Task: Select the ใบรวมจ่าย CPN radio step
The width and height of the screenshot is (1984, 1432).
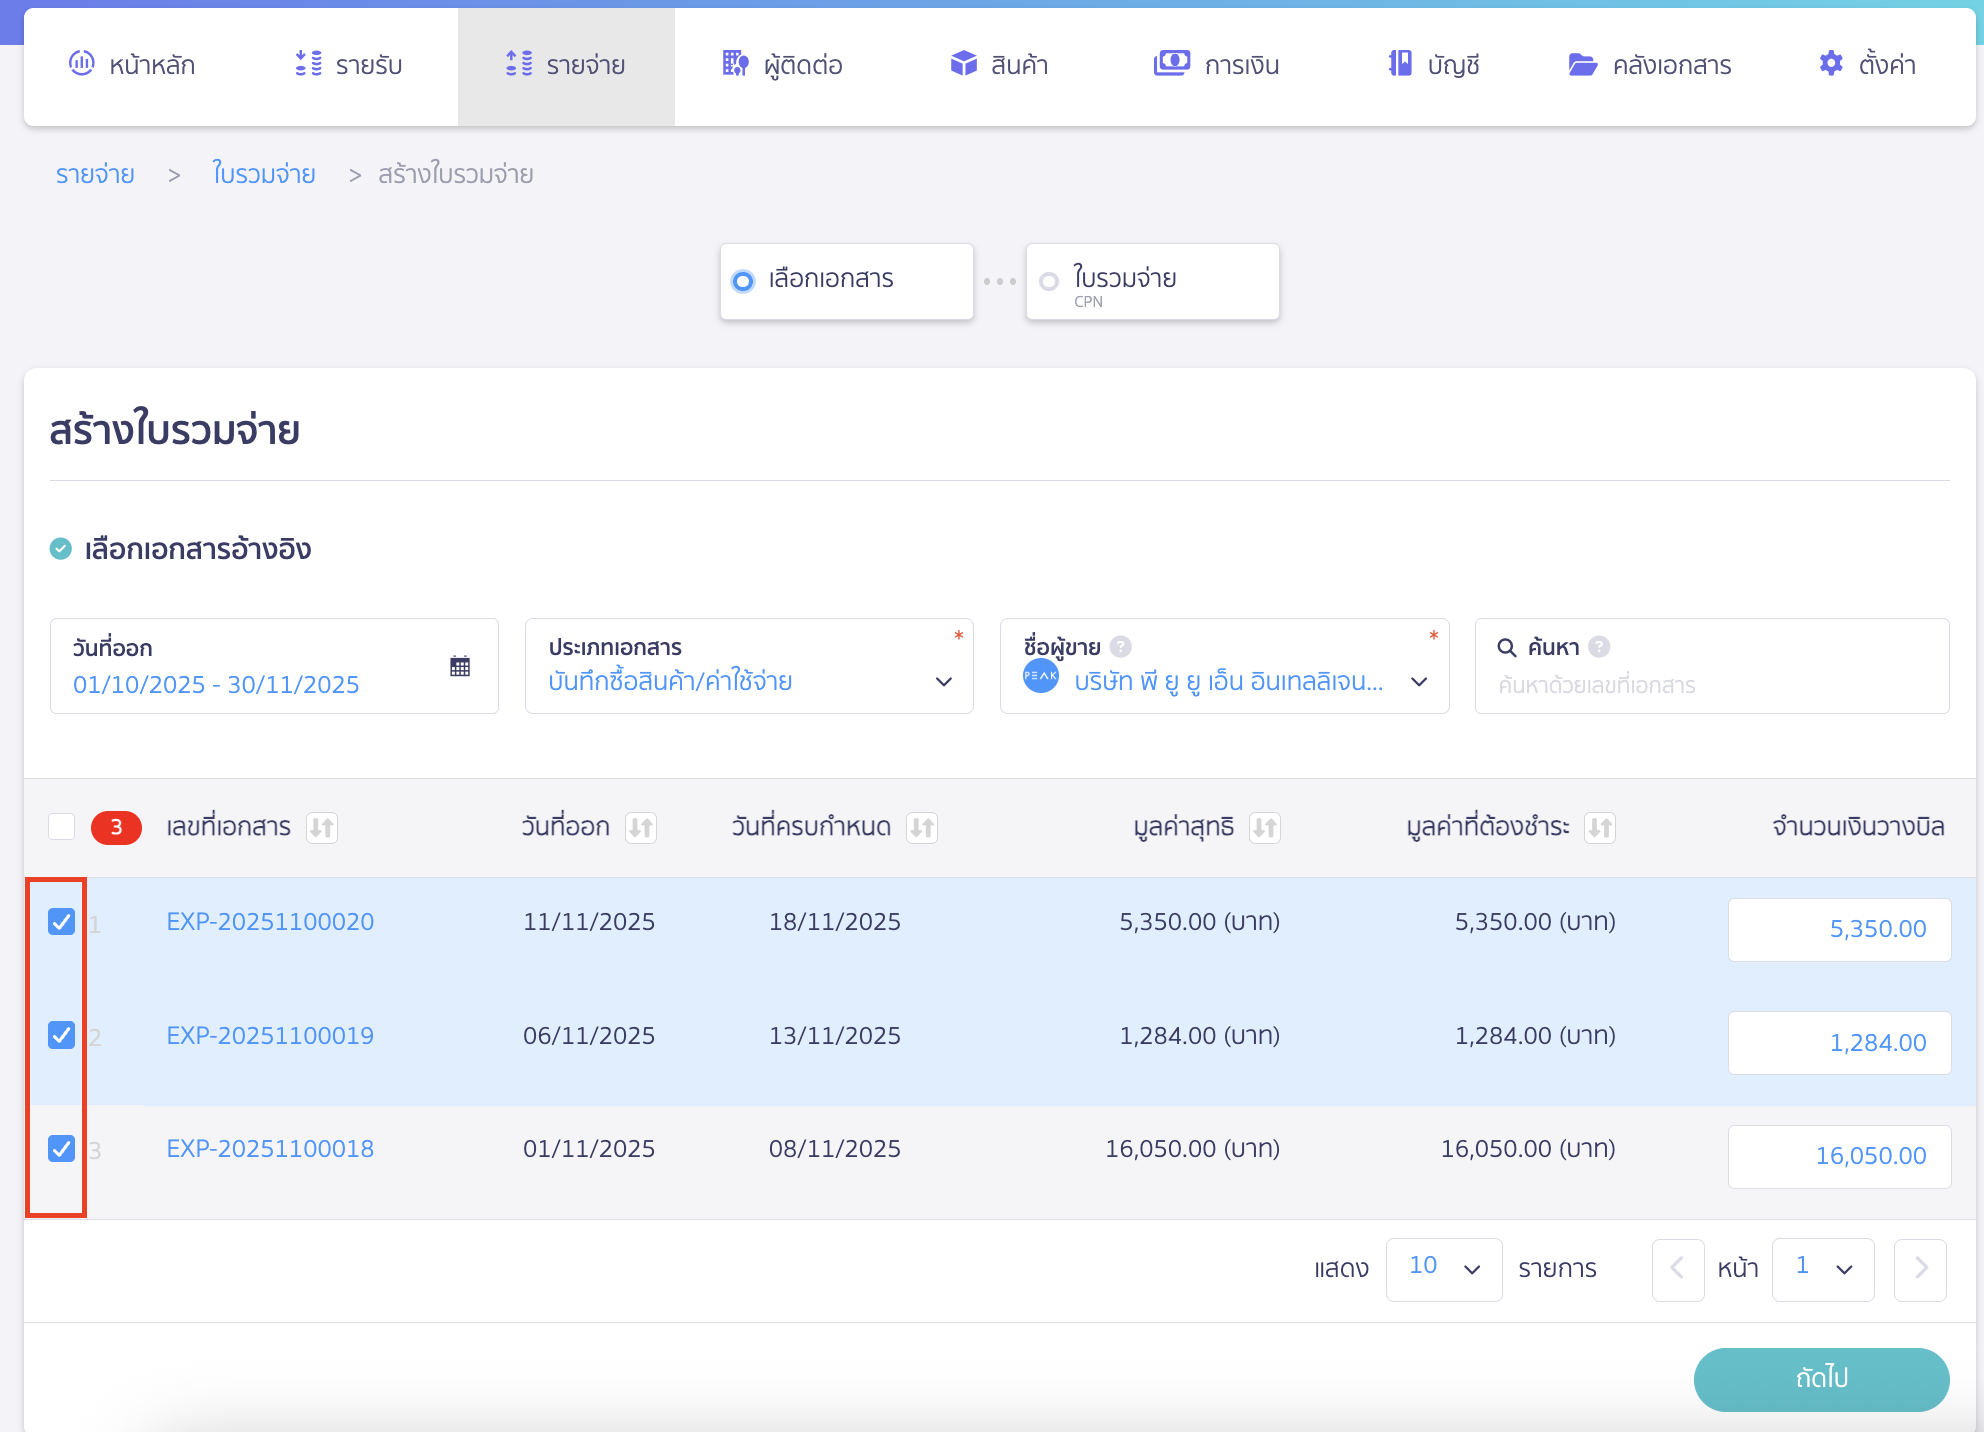Action: [x=1048, y=281]
